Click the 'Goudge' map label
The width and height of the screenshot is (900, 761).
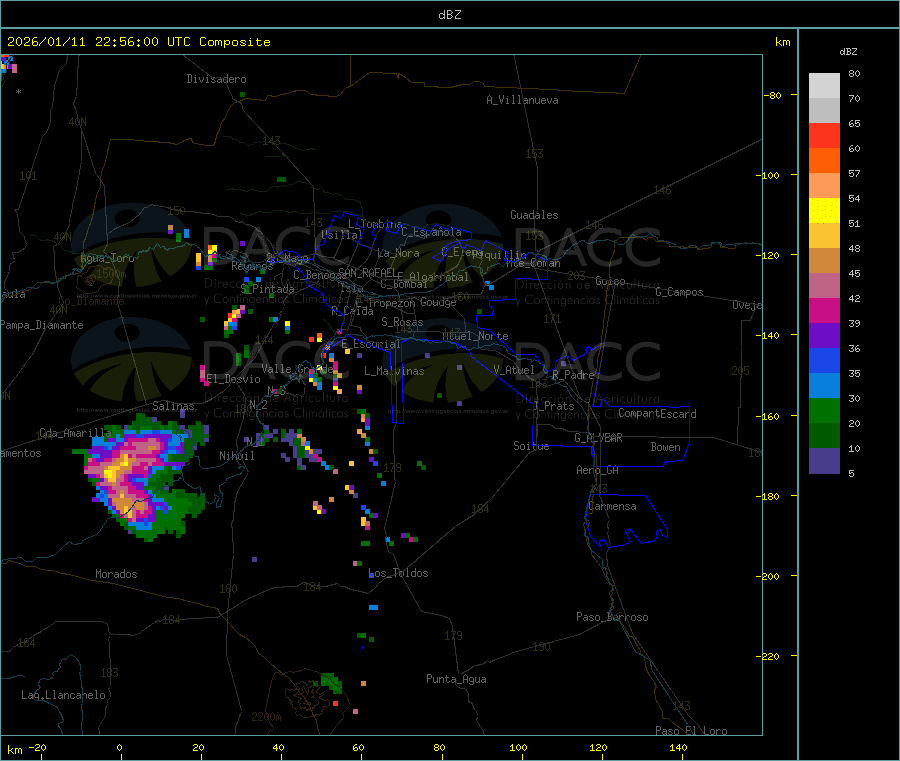click(x=438, y=302)
